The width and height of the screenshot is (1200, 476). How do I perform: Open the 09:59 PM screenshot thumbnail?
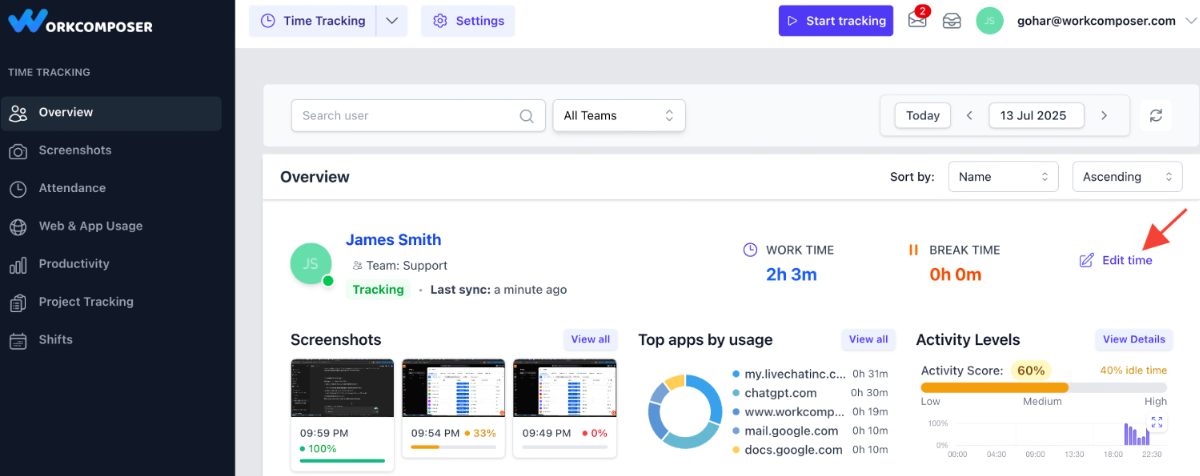click(342, 388)
